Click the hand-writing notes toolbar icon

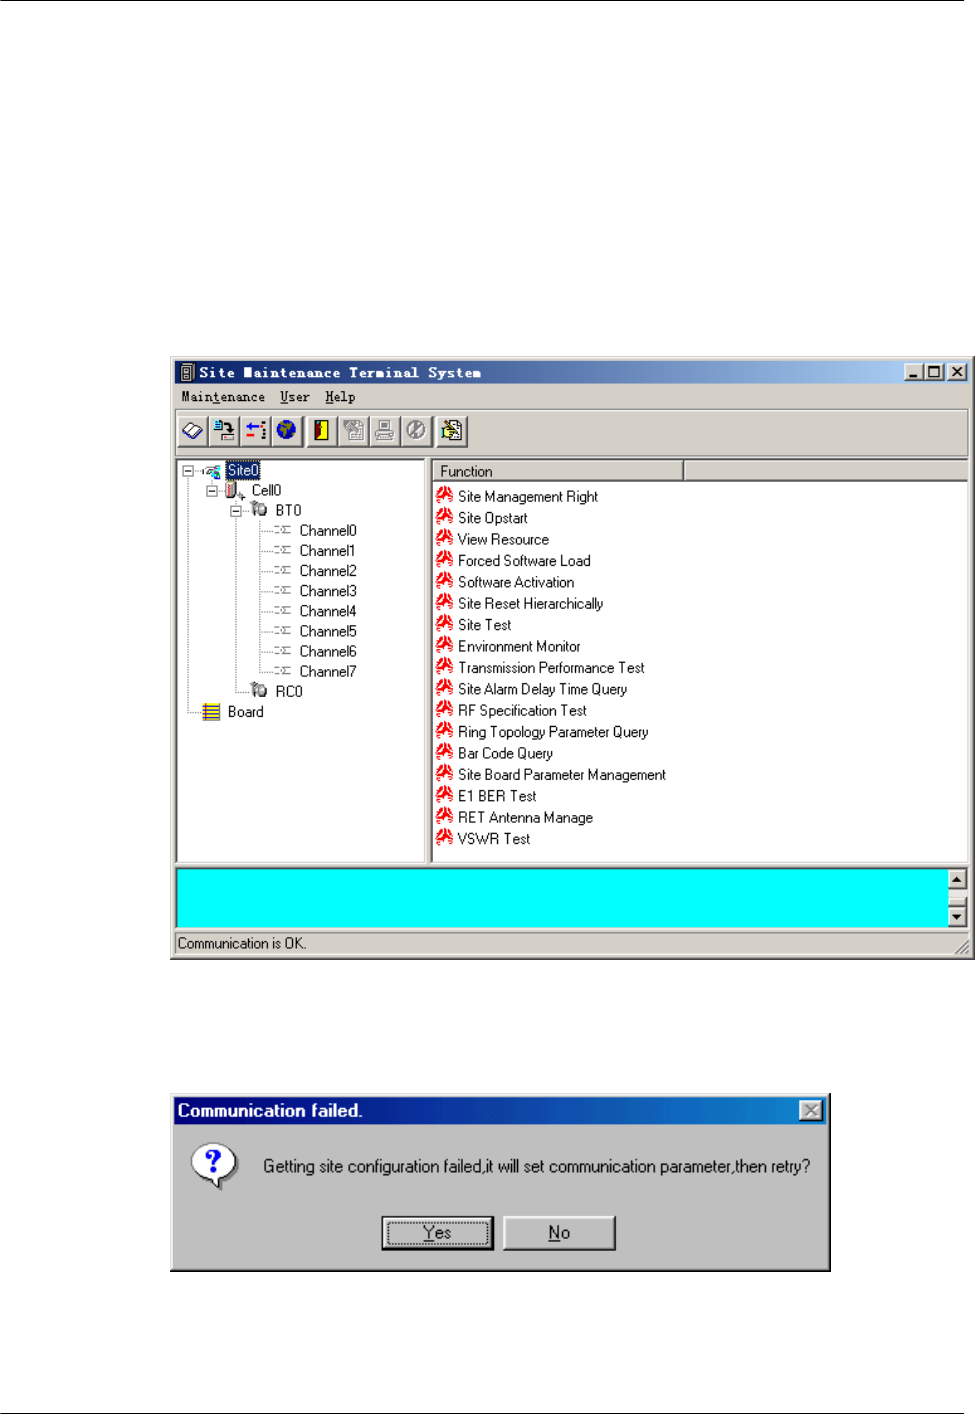[x=452, y=431]
